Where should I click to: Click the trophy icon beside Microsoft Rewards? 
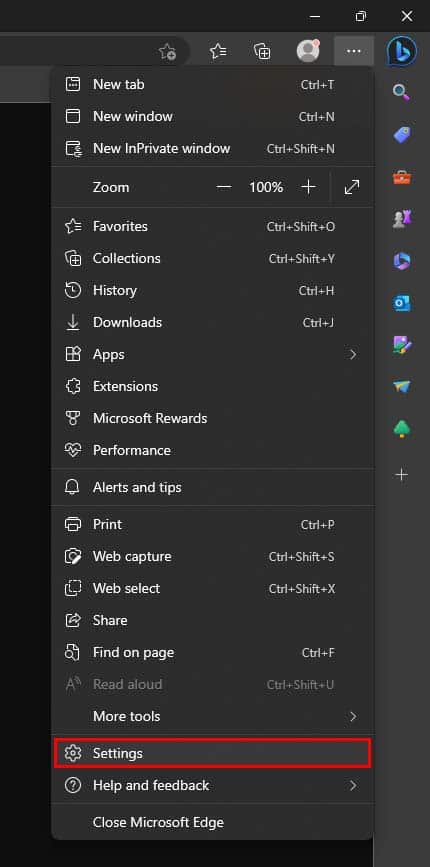(x=73, y=419)
